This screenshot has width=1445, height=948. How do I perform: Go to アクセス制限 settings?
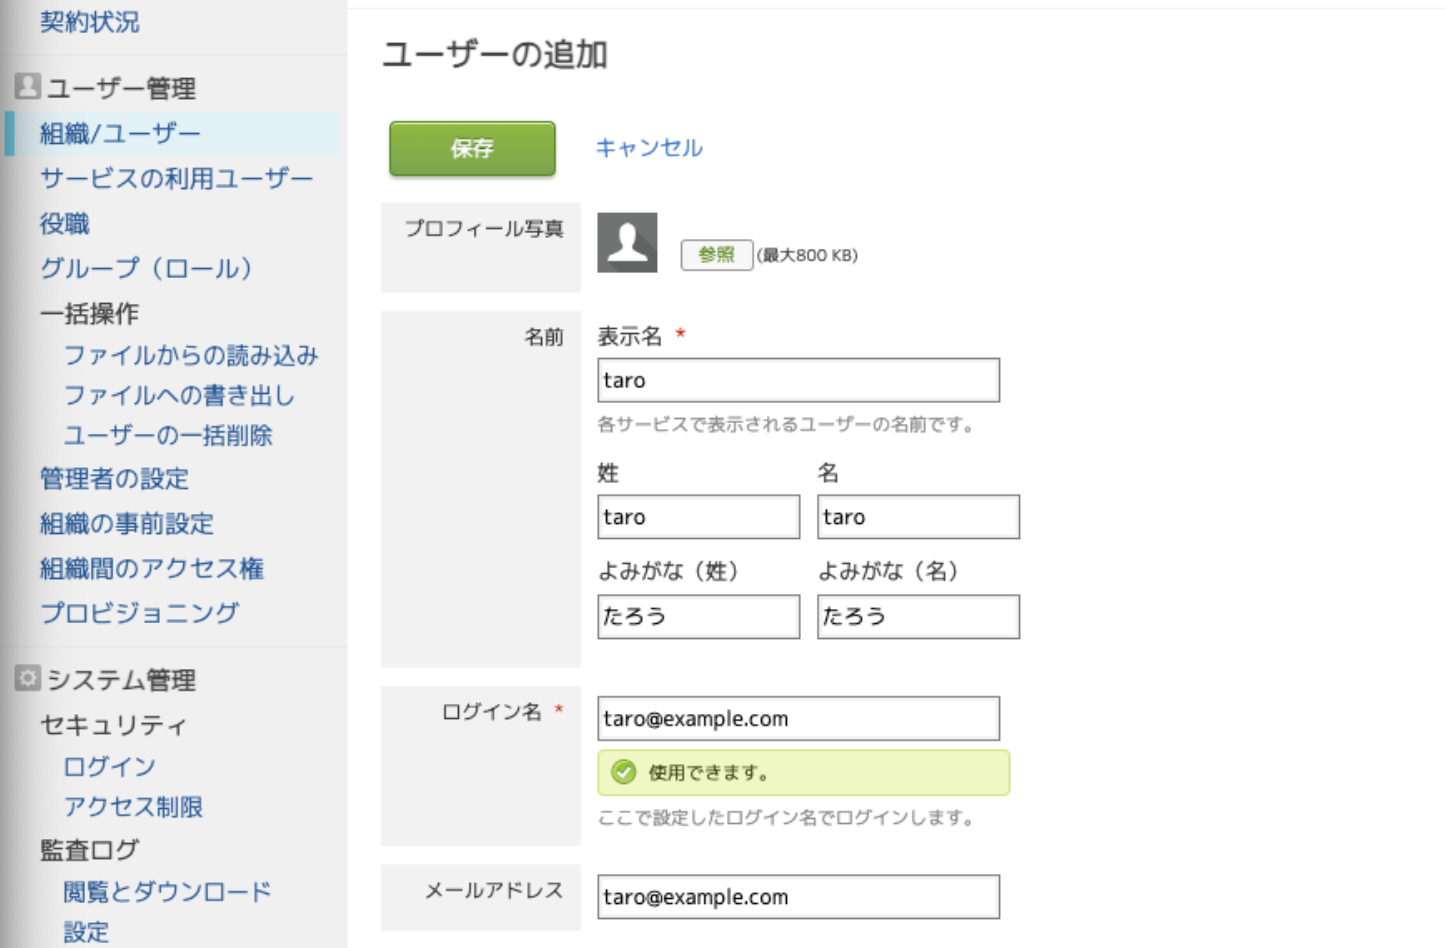click(133, 807)
